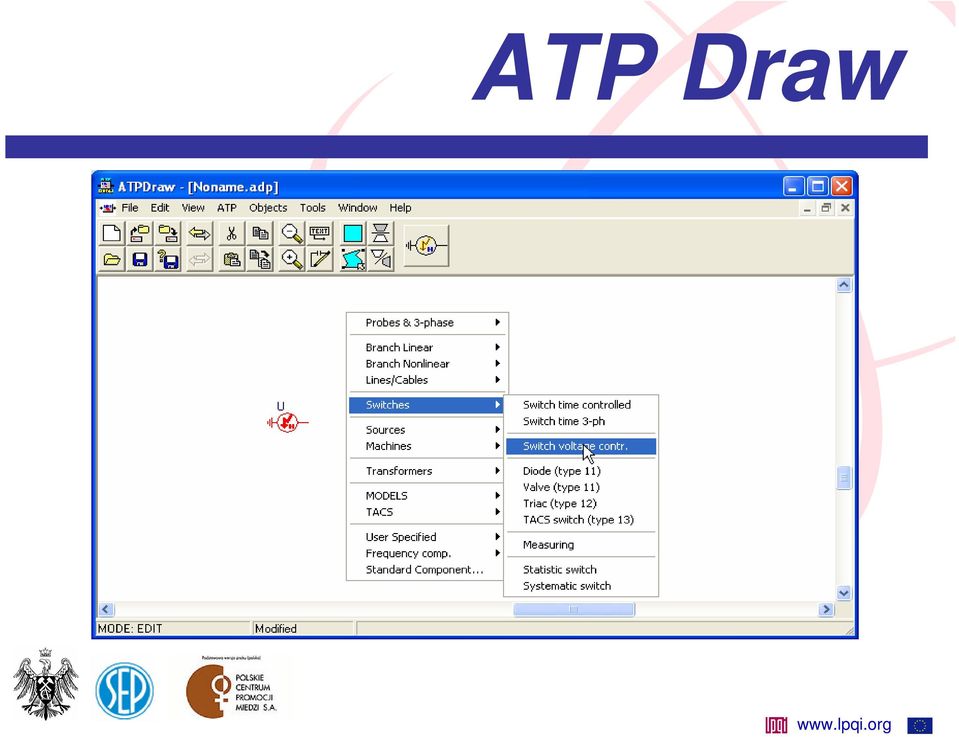Image resolution: width=959 pixels, height=737 pixels.
Task: Open the Help menu
Action: 401,208
